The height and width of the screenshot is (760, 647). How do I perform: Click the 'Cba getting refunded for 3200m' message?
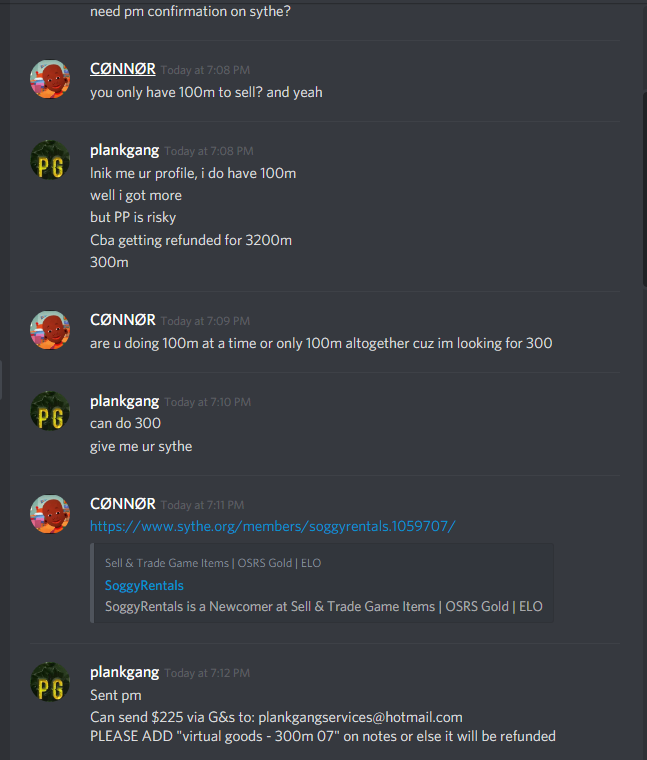click(191, 240)
